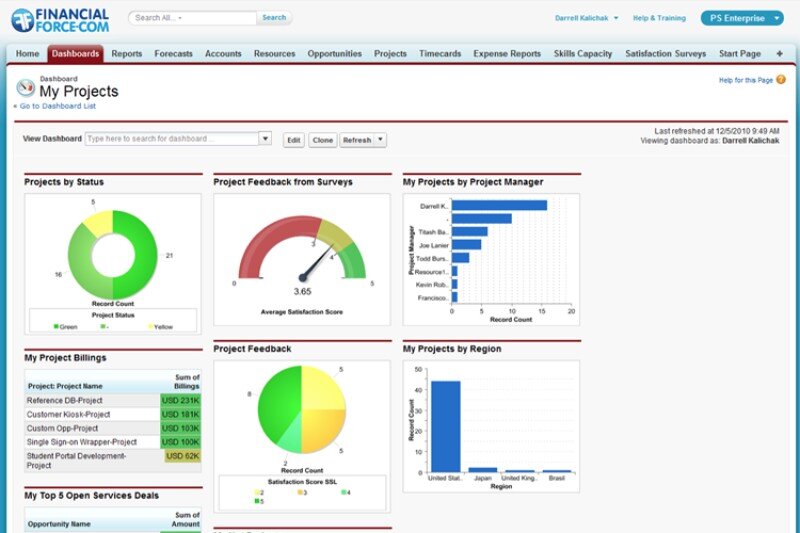Click the FinancialForce.com logo
Image resolution: width=800 pixels, height=533 pixels.
click(x=59, y=19)
